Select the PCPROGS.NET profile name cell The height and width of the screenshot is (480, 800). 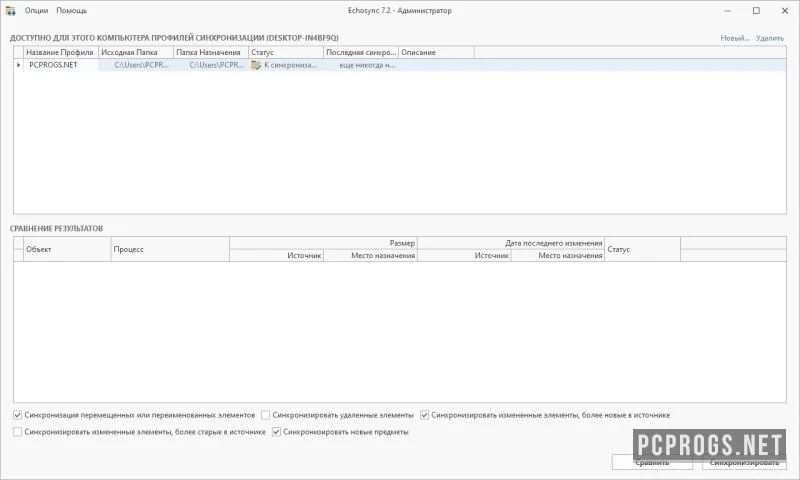pyautogui.click(x=61, y=65)
